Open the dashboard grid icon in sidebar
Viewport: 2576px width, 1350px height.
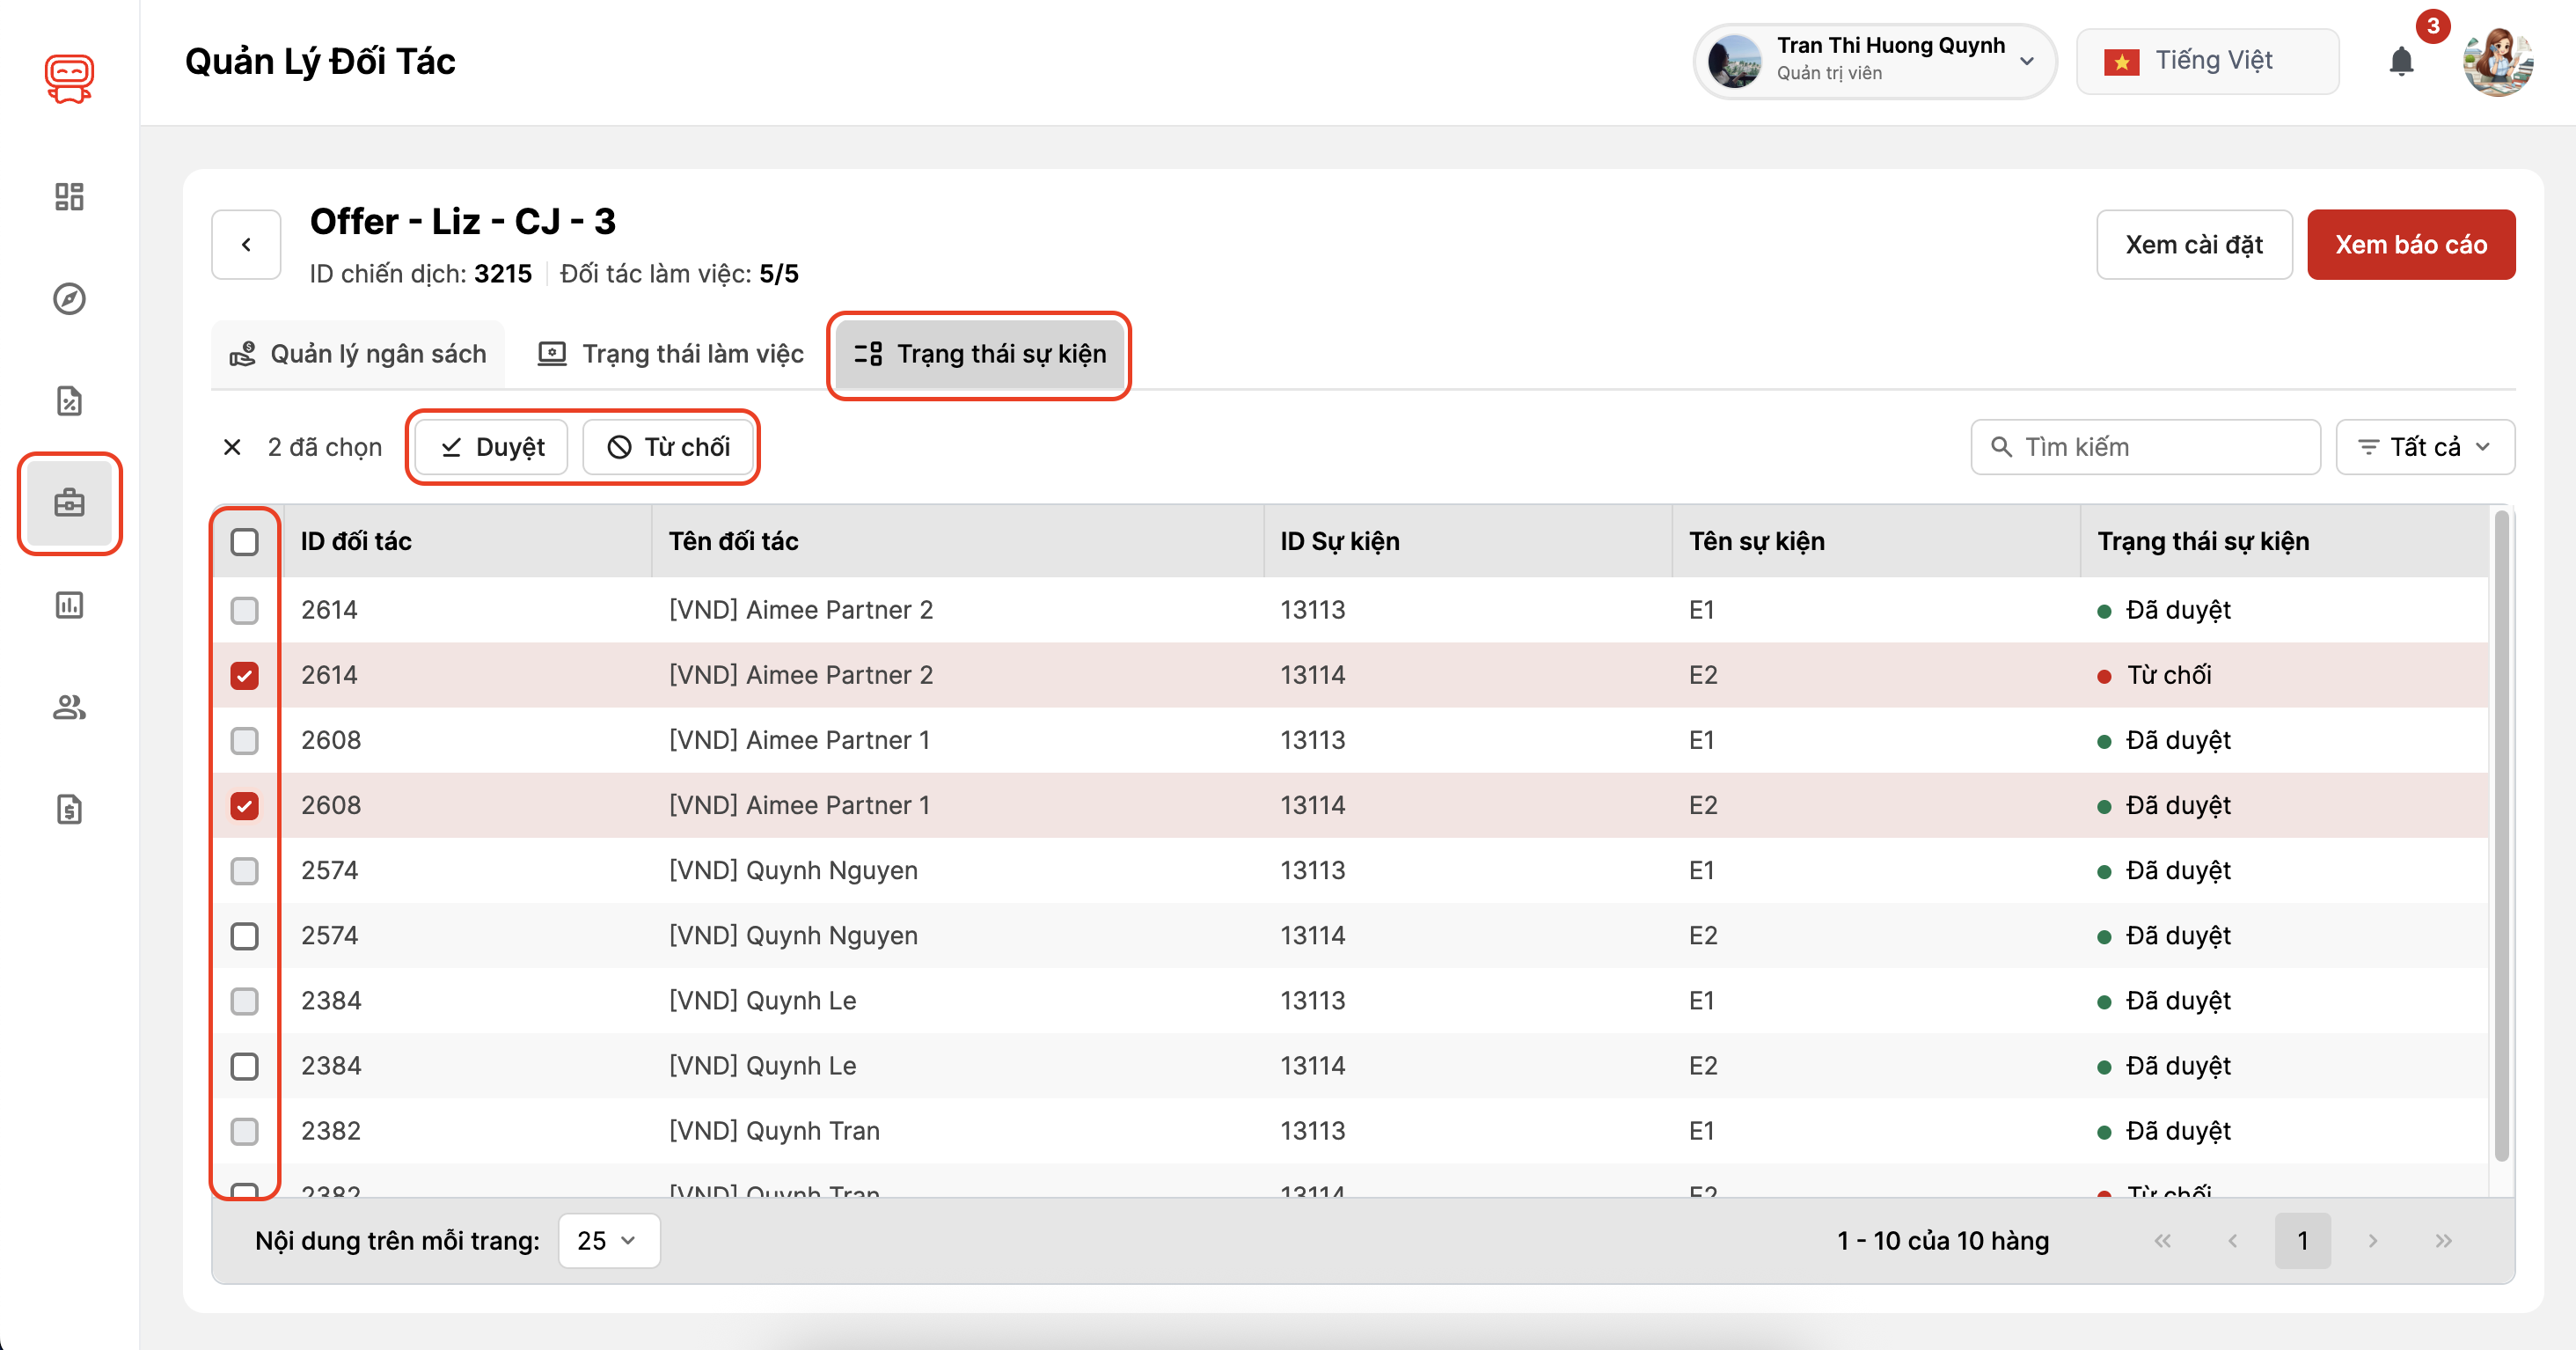pos(69,196)
